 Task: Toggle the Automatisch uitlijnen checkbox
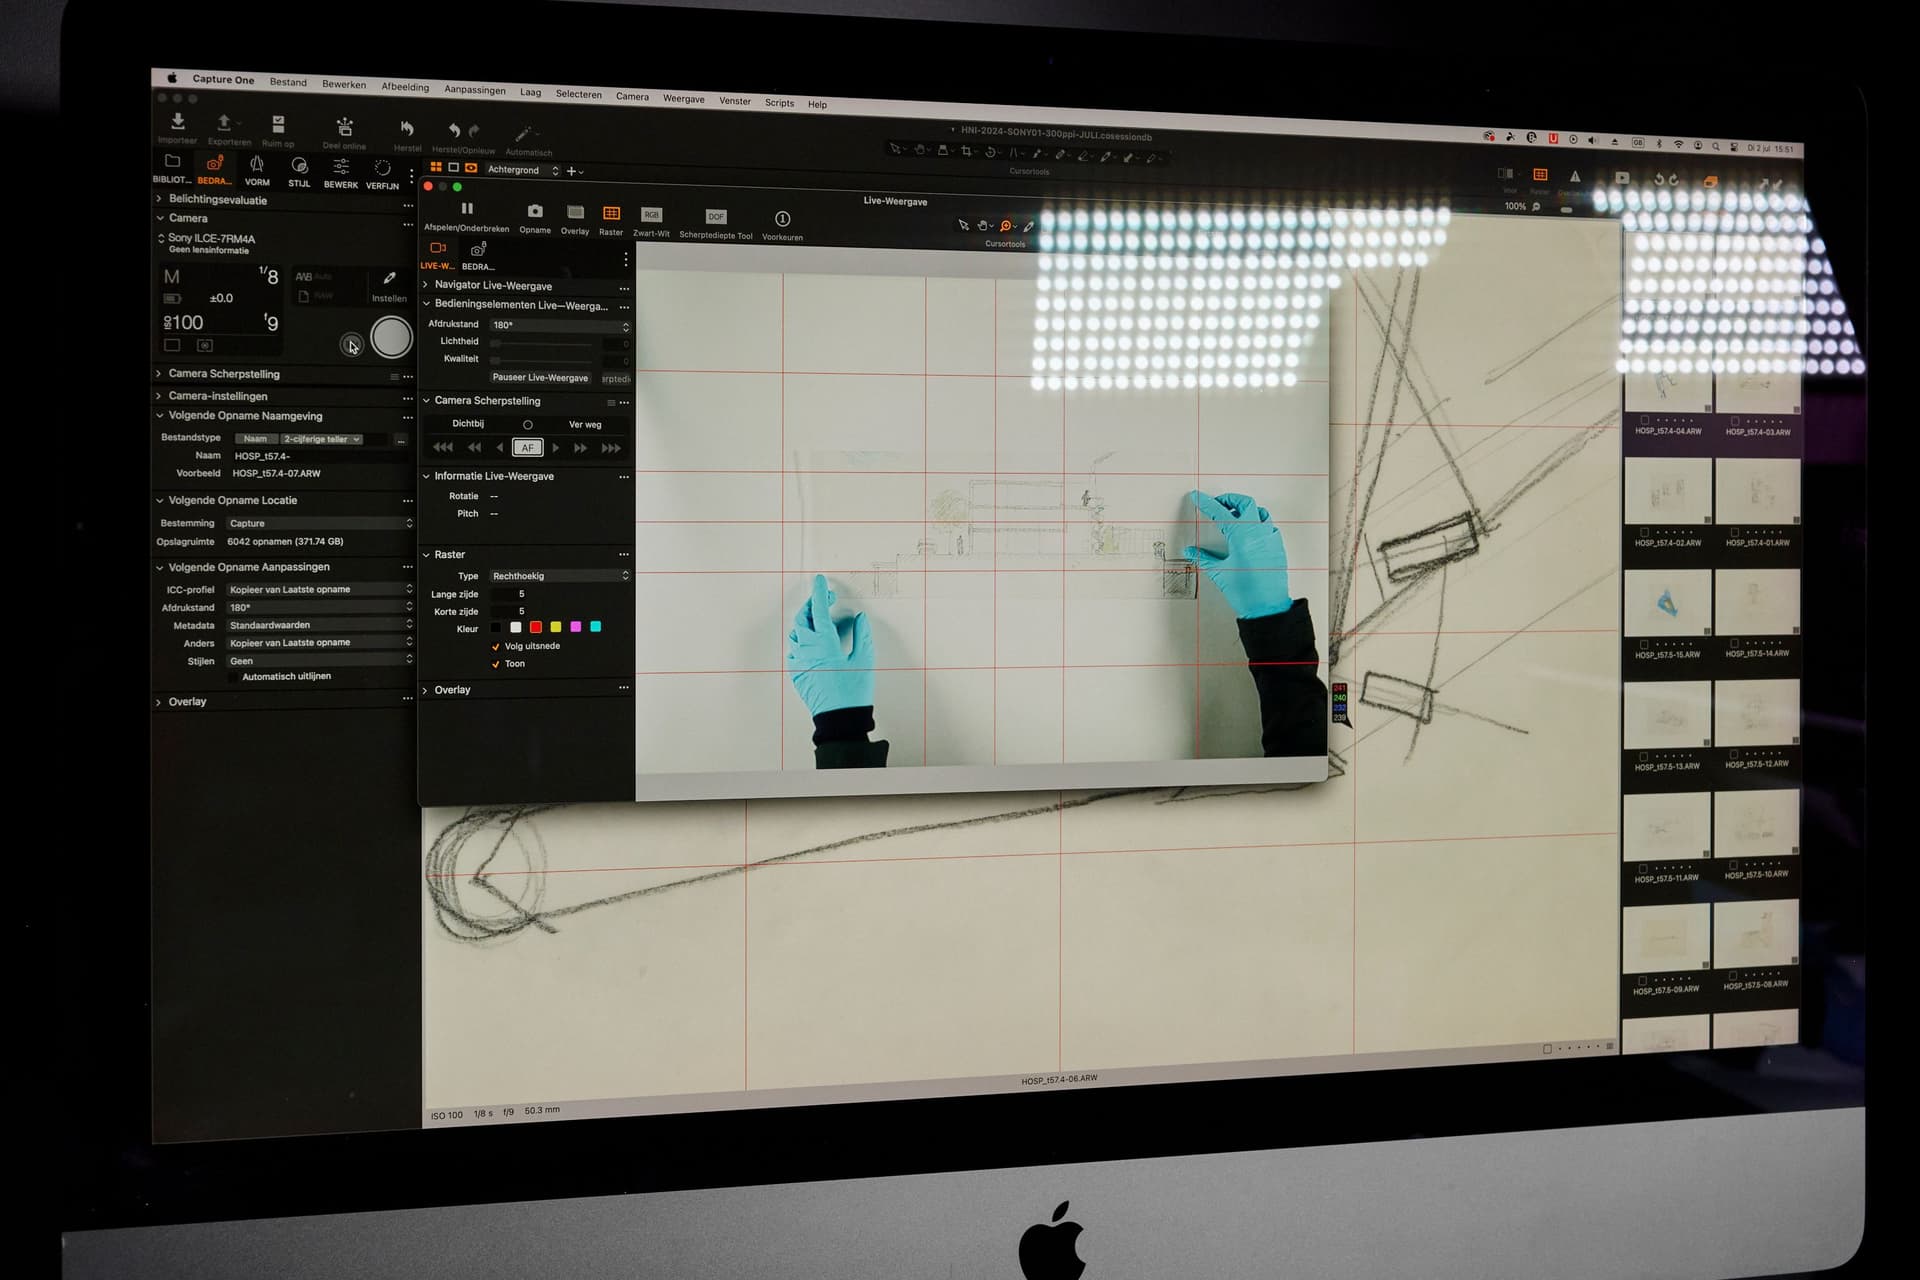(234, 677)
